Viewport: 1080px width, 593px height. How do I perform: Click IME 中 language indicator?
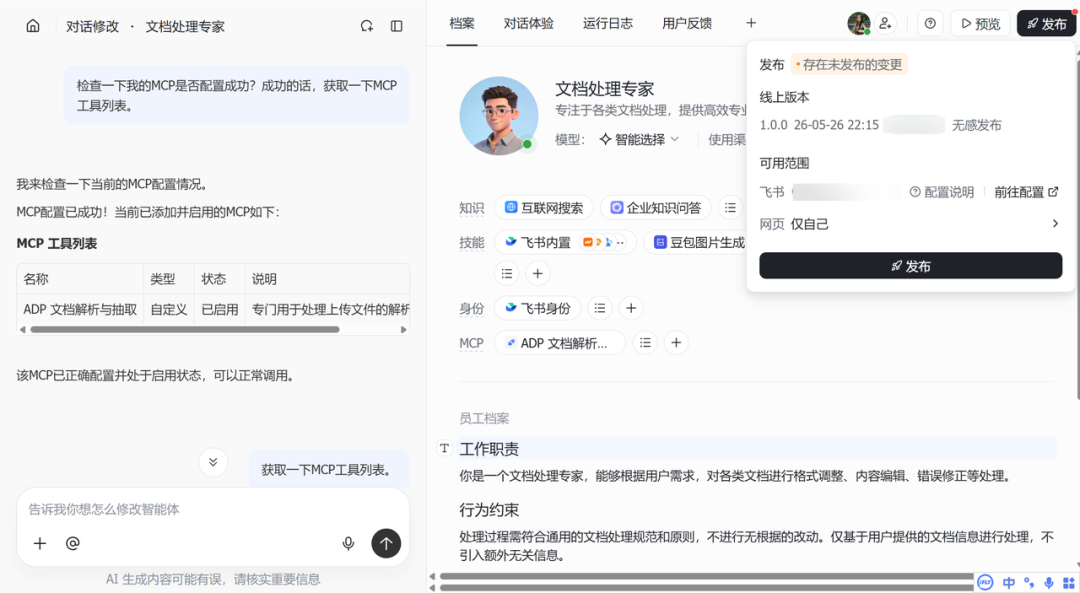pos(1008,583)
